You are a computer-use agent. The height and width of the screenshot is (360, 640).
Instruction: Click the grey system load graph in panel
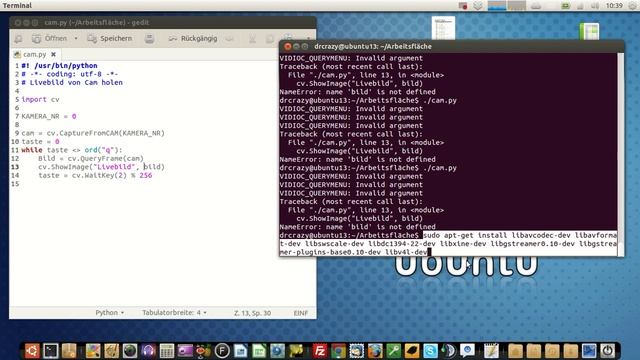click(516, 6)
